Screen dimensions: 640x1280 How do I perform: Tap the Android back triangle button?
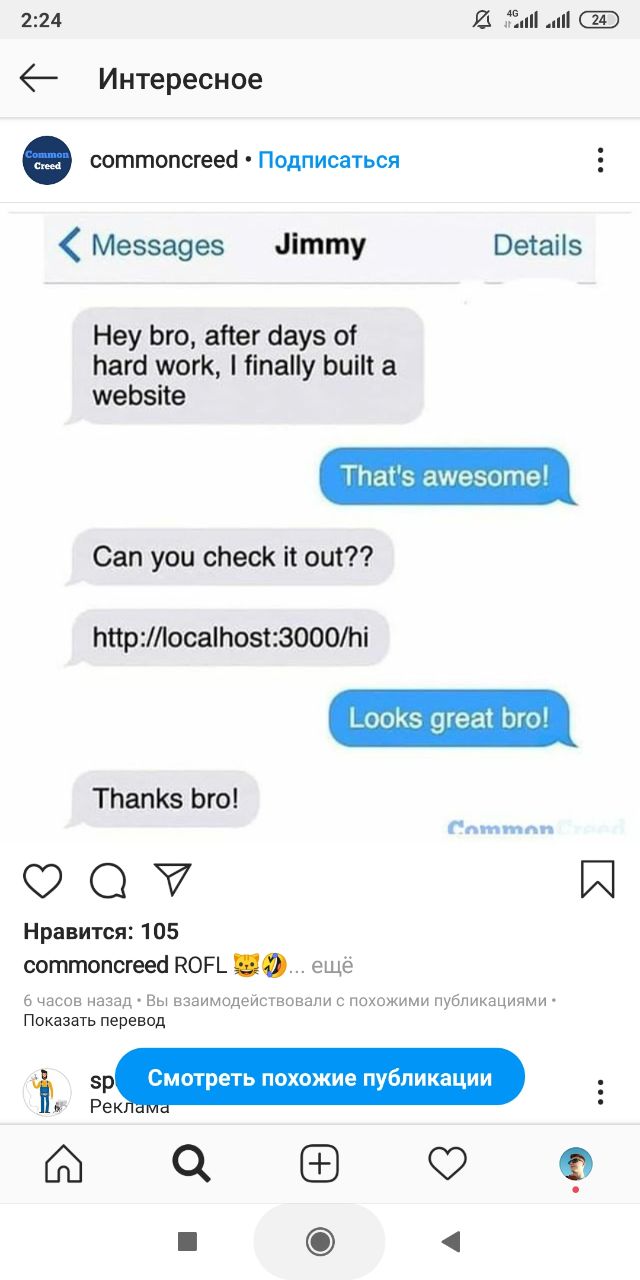point(451,1241)
